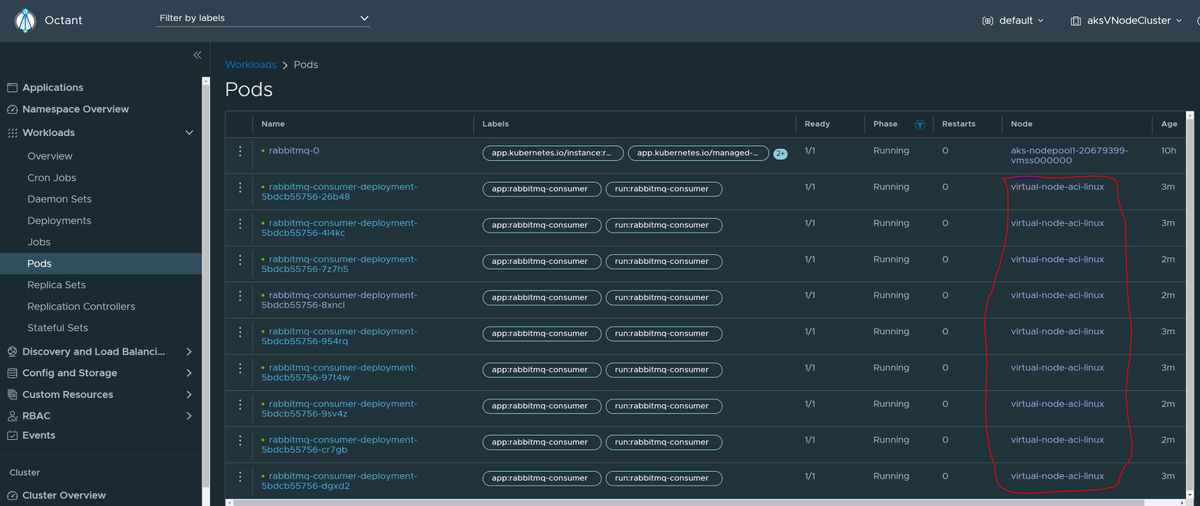
Task: Click the Cluster Overview icon
Action: coord(13,496)
